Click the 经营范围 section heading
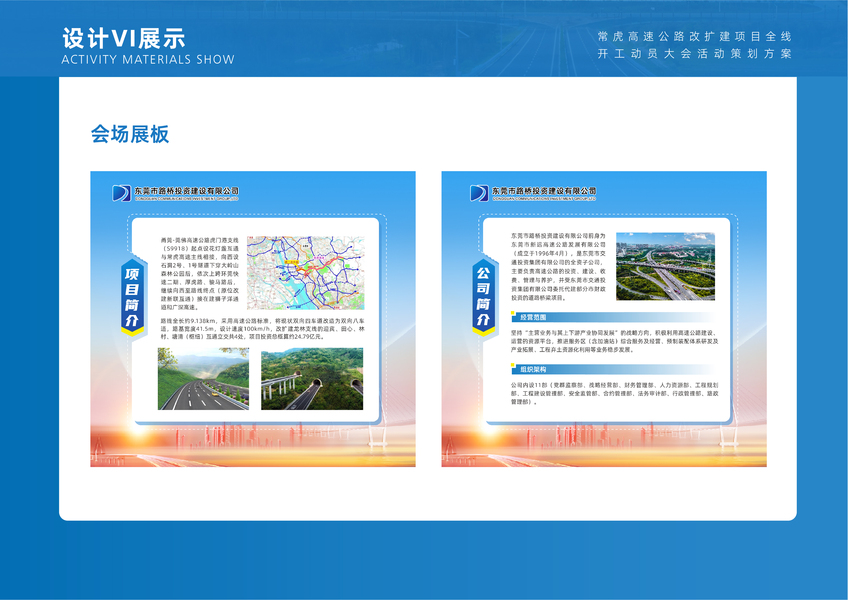This screenshot has height=600, width=848. (533, 317)
